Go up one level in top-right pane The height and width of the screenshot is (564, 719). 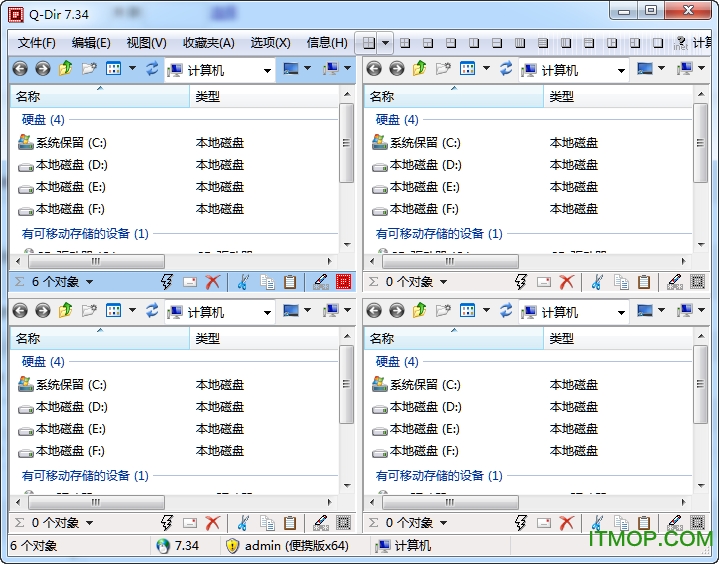[x=420, y=69]
